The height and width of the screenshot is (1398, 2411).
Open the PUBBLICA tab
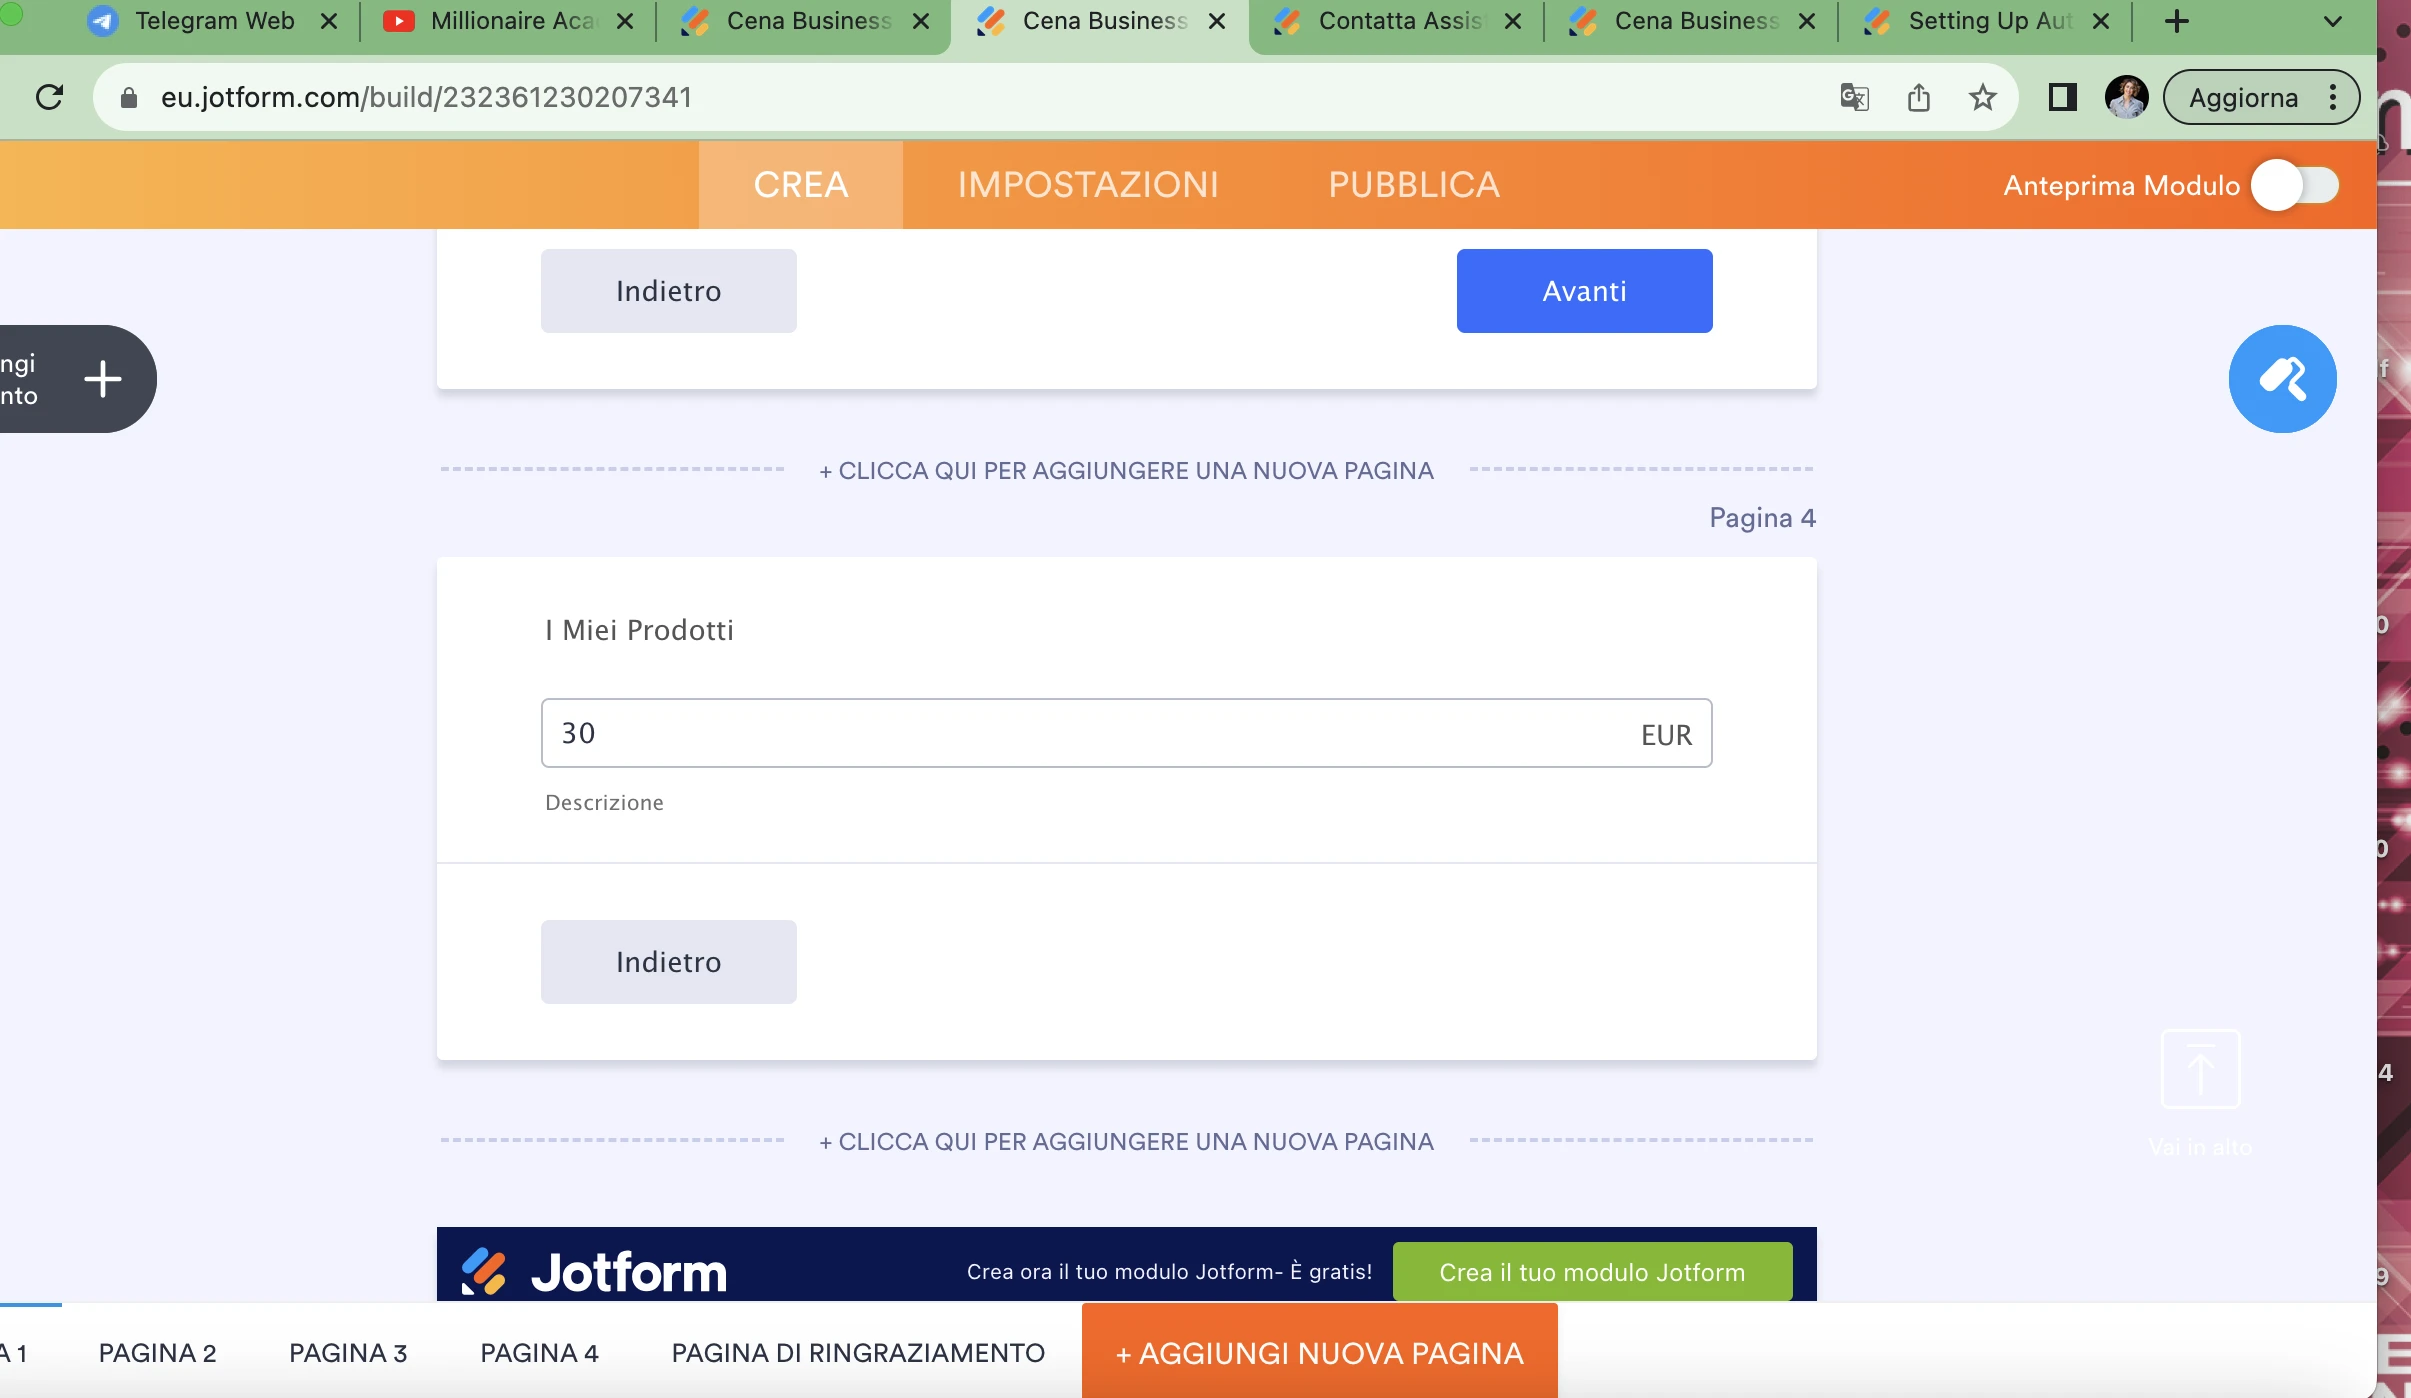(x=1414, y=184)
